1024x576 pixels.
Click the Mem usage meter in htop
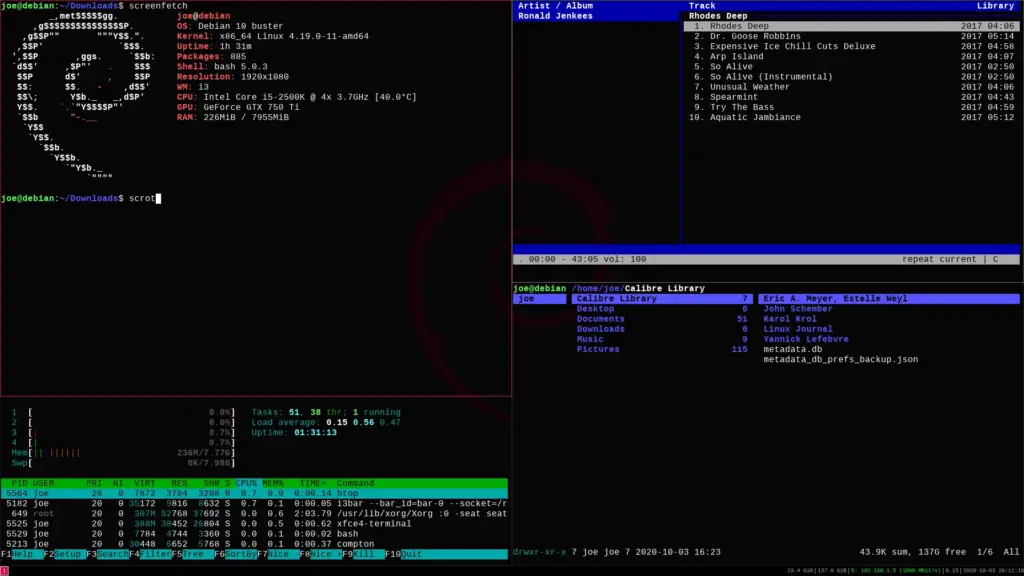[123, 453]
